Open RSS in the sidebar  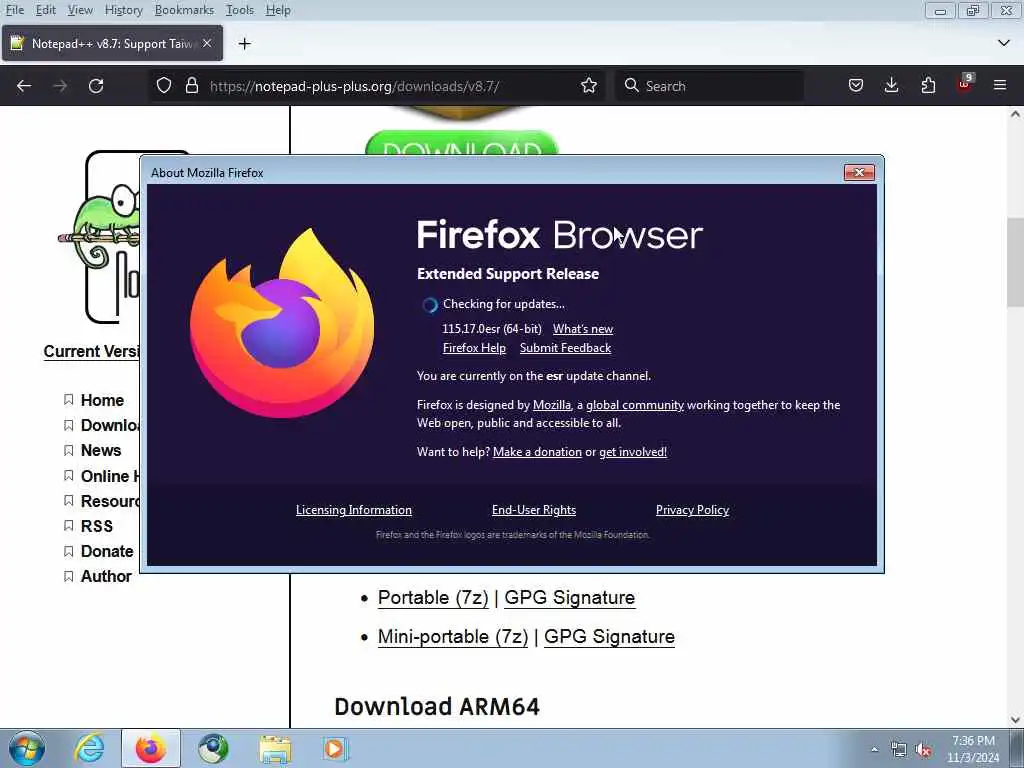pos(97,526)
